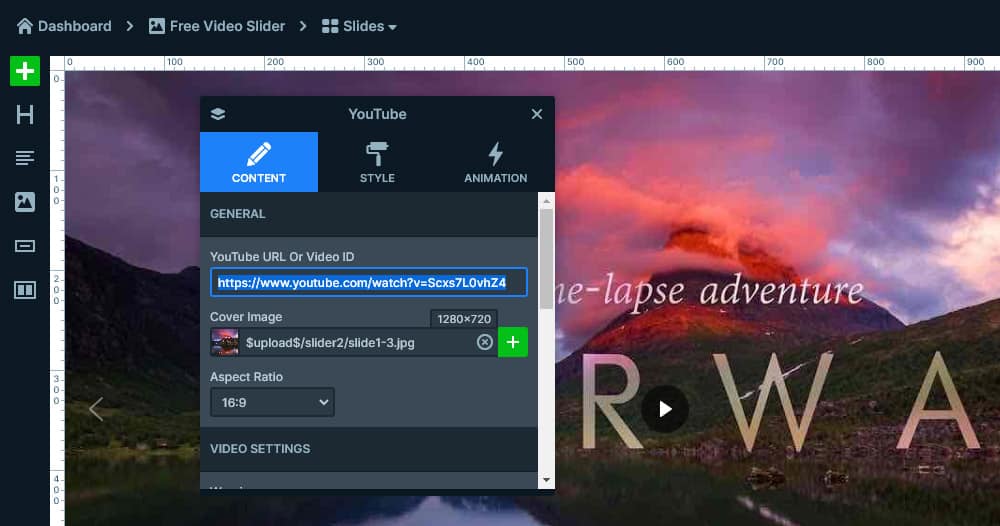Choose new cover image with green plus
This screenshot has height=526, width=1000.
pyautogui.click(x=513, y=342)
